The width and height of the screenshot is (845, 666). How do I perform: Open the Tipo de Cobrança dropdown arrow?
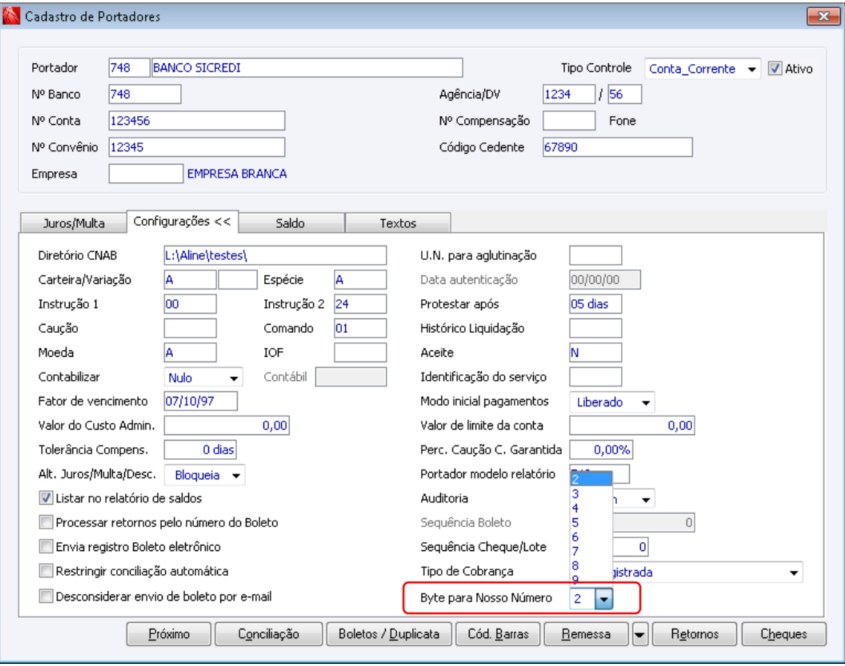(x=794, y=572)
